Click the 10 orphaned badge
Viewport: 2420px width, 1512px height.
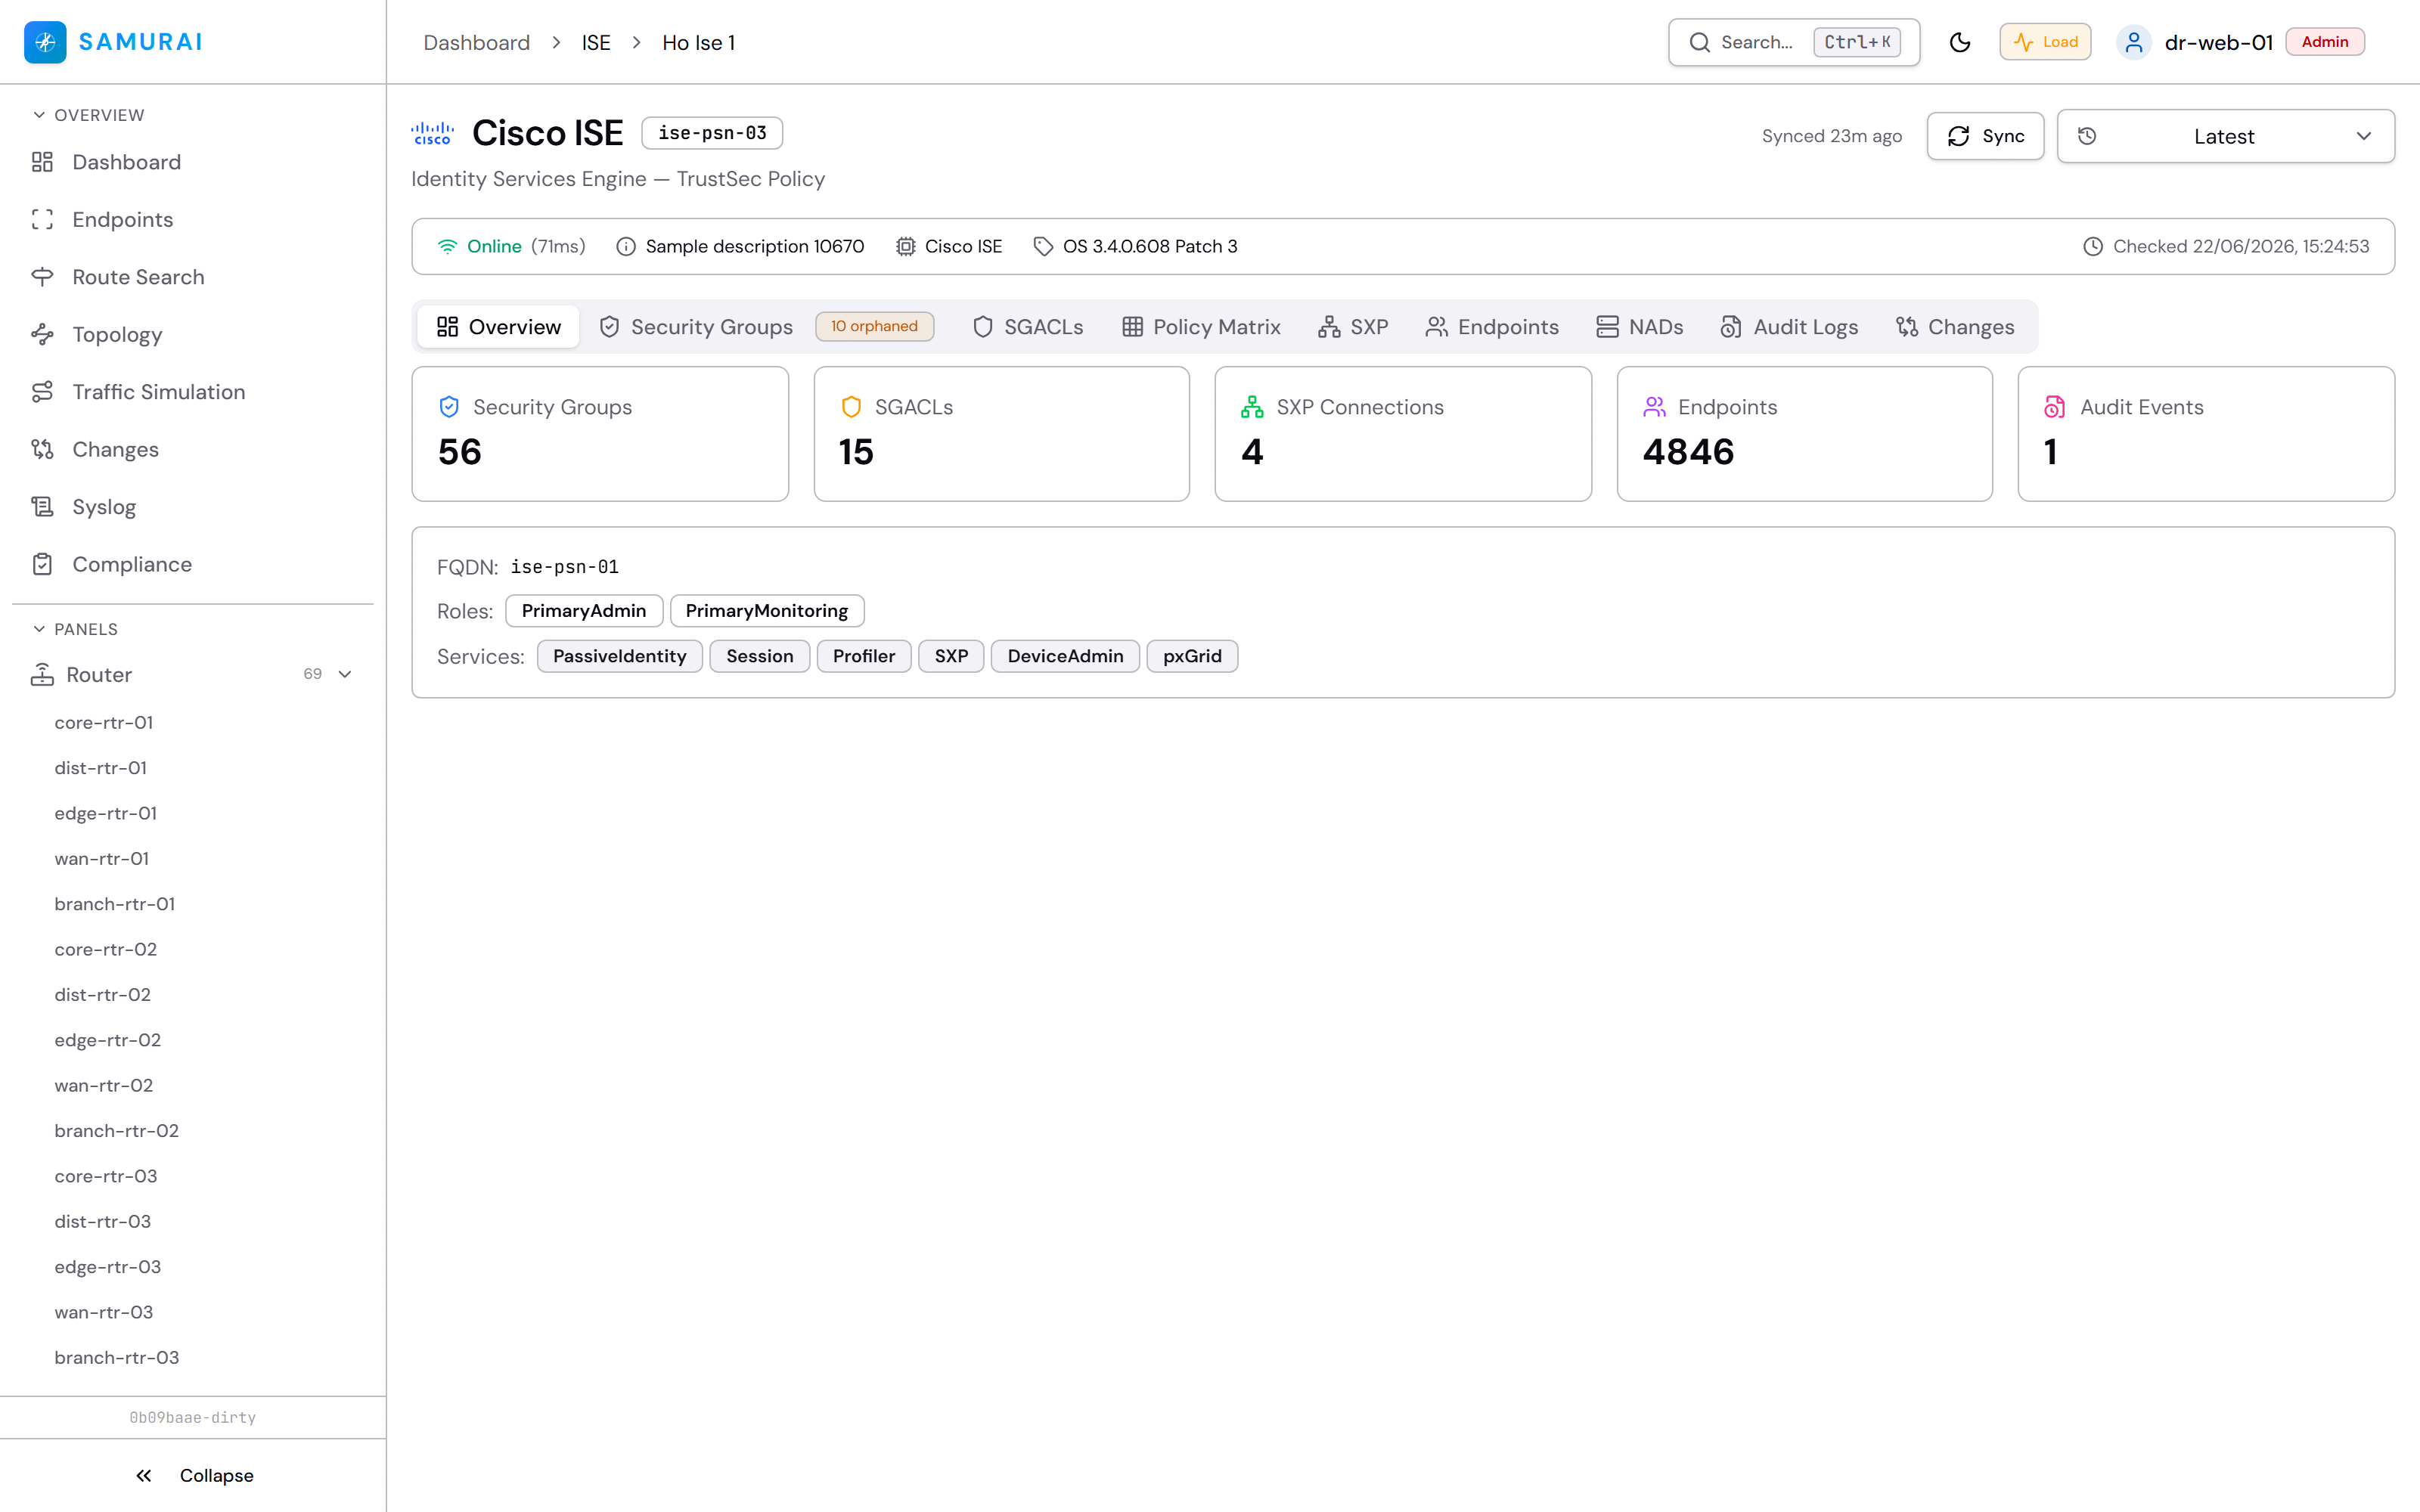coord(874,327)
